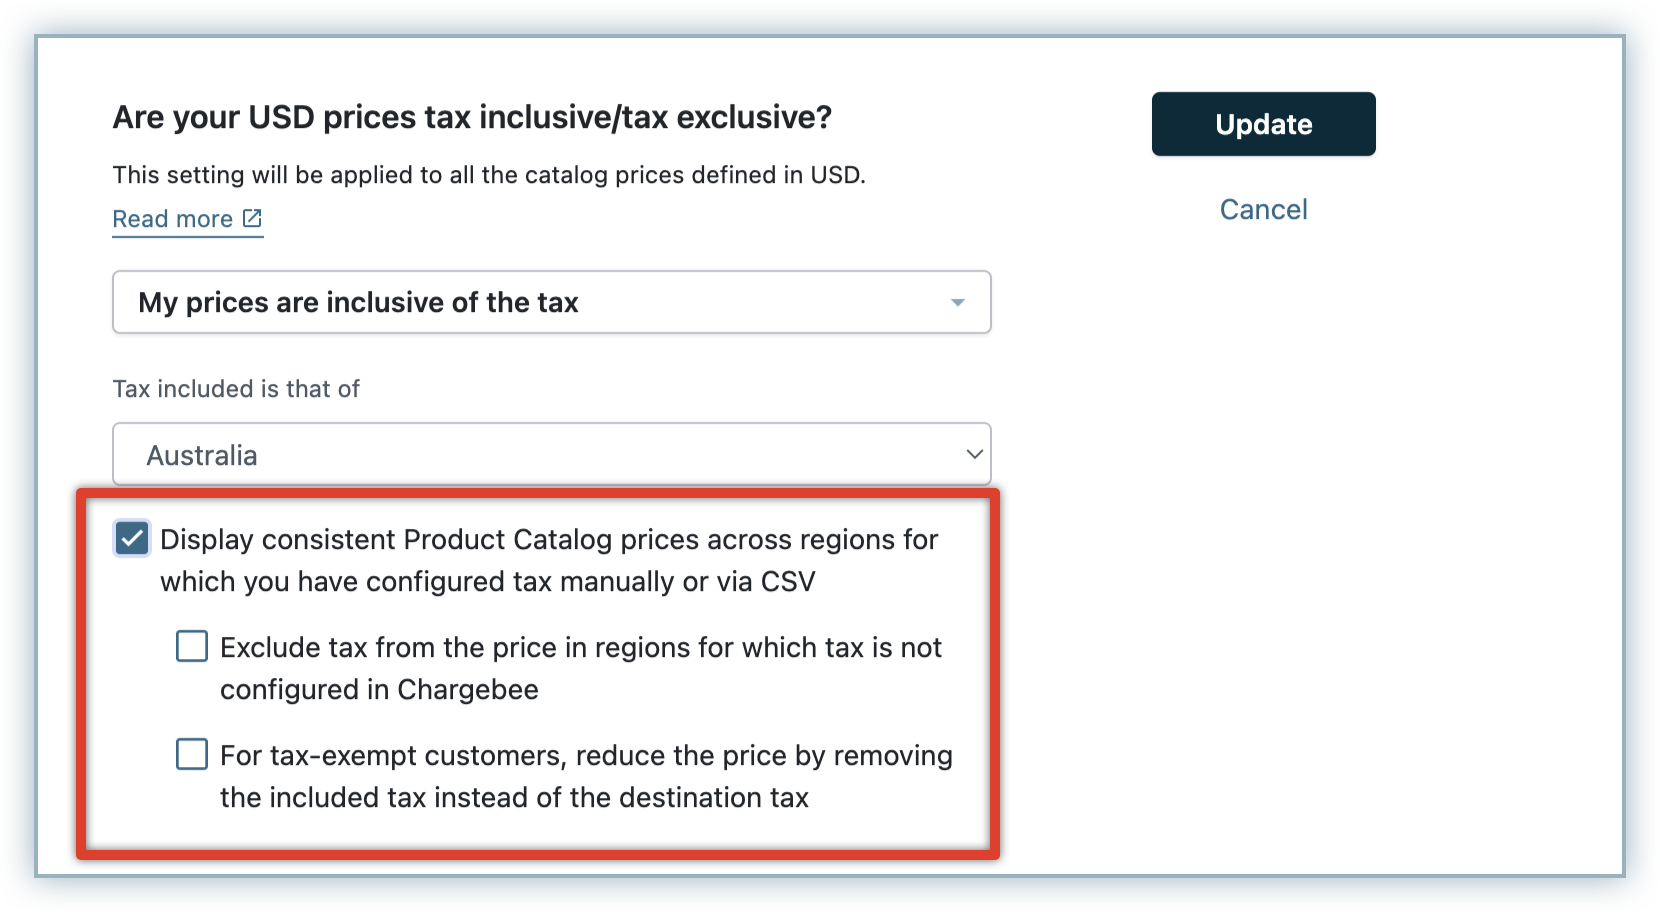Uncheck Display consistent Product Catalog prices
Viewport: 1660px width, 912px height.
point(132,539)
